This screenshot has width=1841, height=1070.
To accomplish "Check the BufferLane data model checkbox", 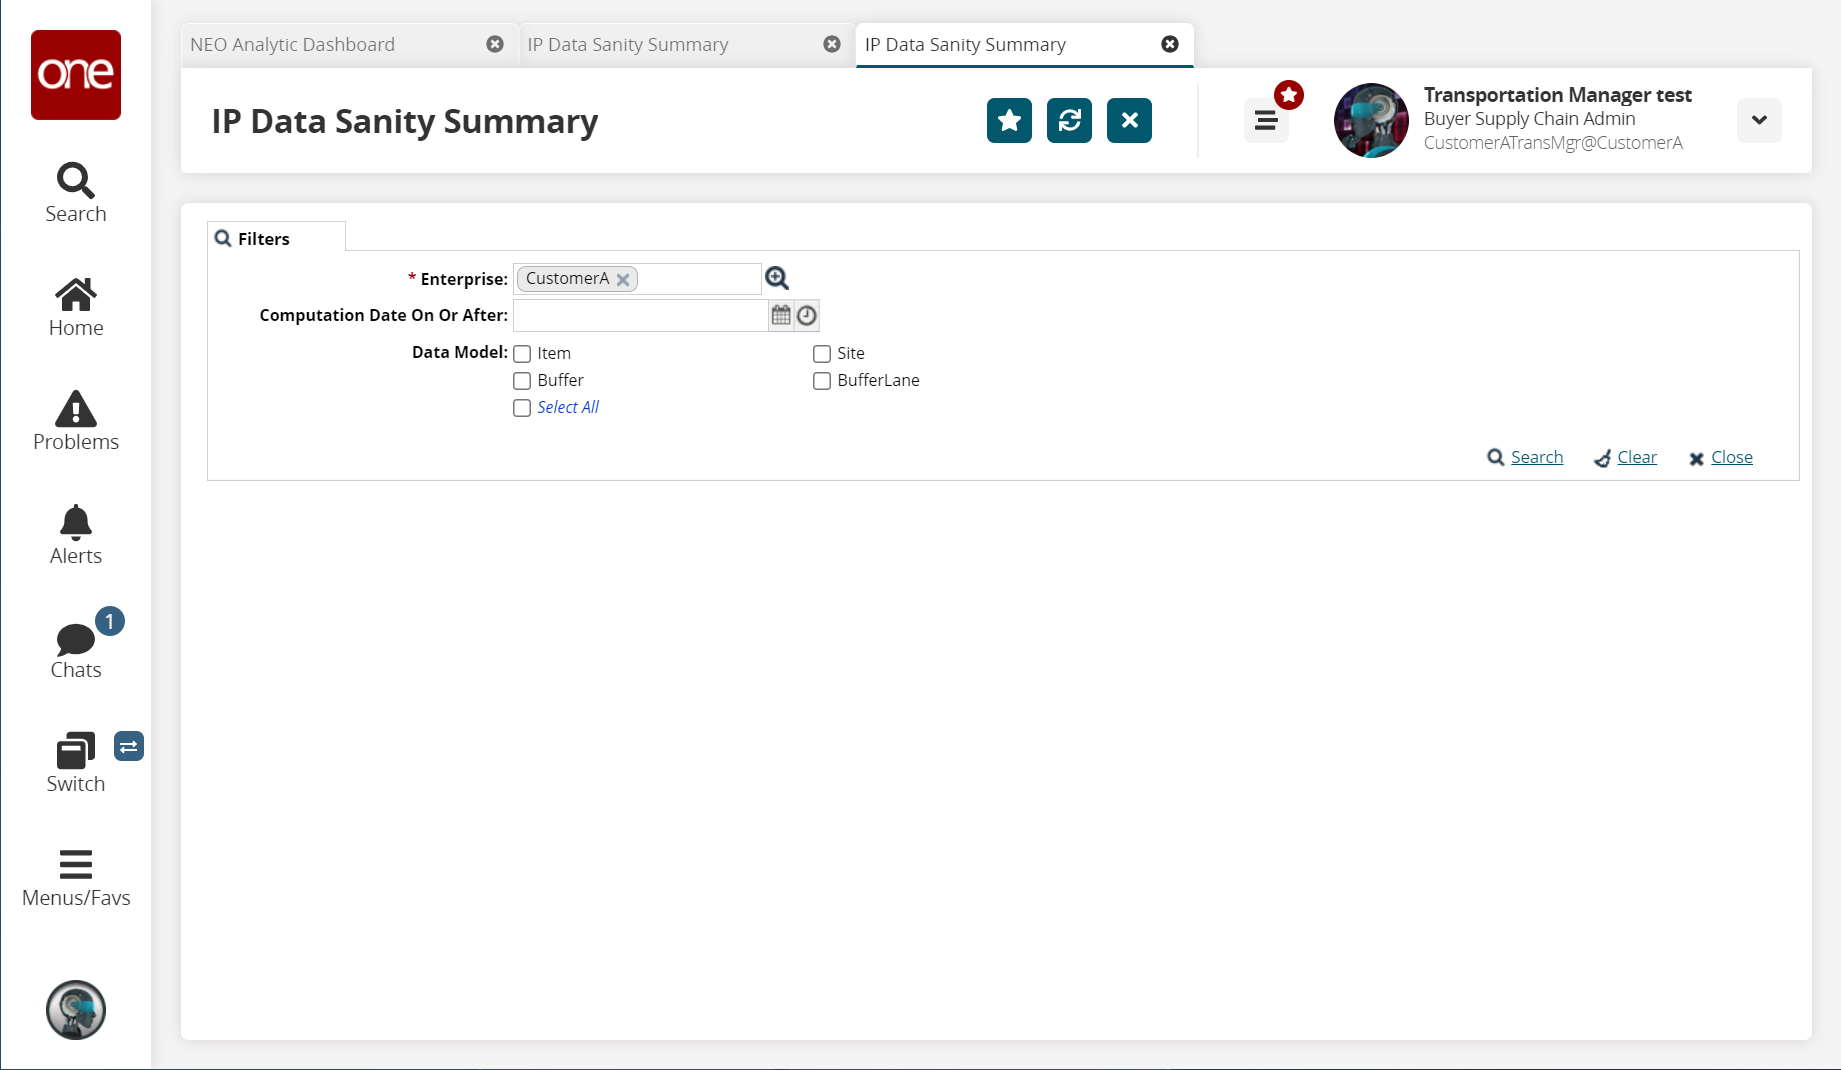I will (x=822, y=381).
